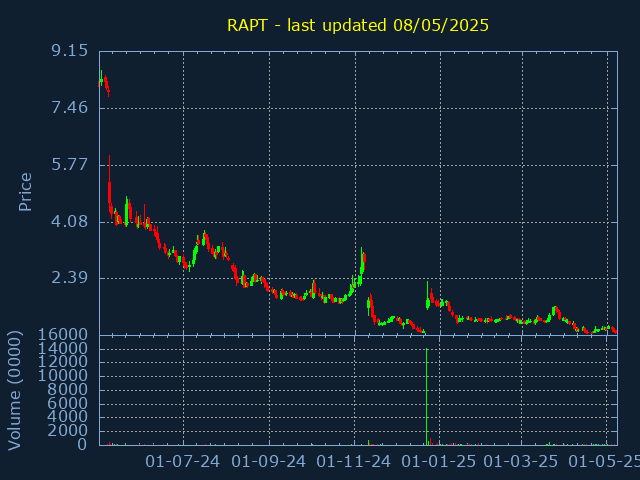Image resolution: width=640 pixels, height=480 pixels.
Task: Click the 12000 volume axis label
Action: 63,362
